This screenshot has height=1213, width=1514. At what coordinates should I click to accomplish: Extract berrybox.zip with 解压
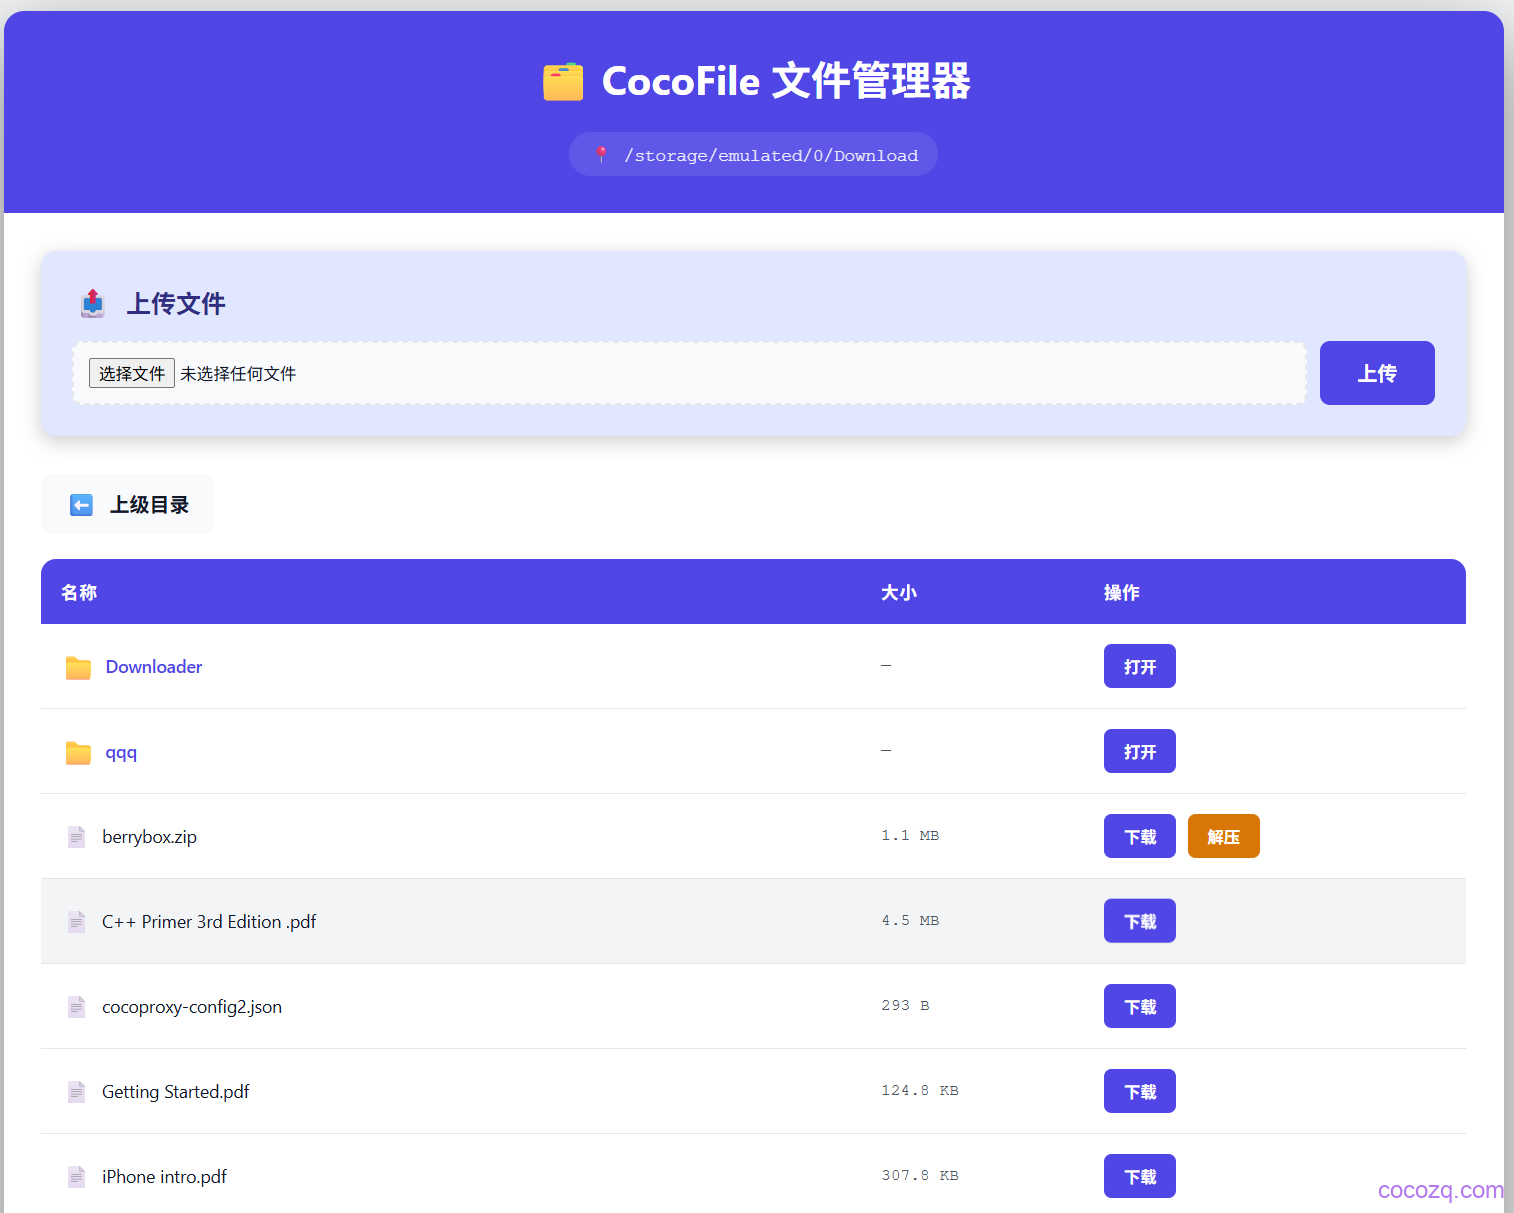pyautogui.click(x=1224, y=837)
